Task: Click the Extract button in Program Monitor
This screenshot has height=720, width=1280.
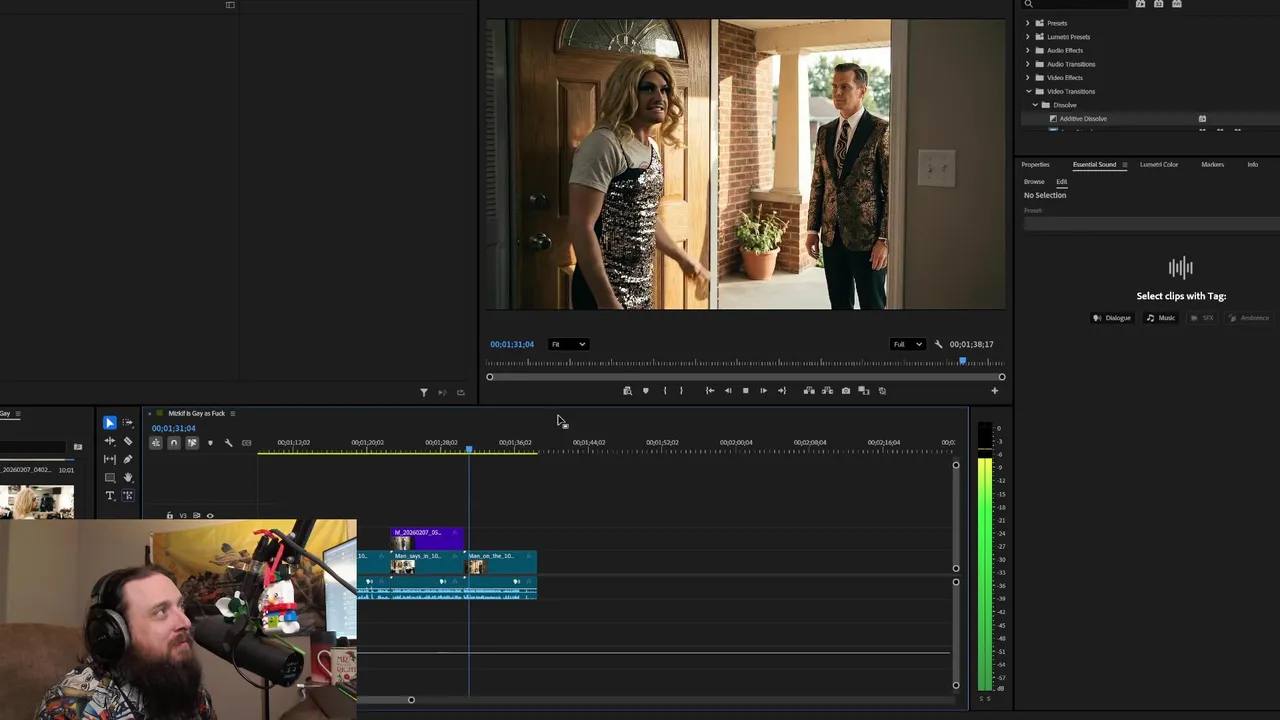Action: (x=827, y=391)
